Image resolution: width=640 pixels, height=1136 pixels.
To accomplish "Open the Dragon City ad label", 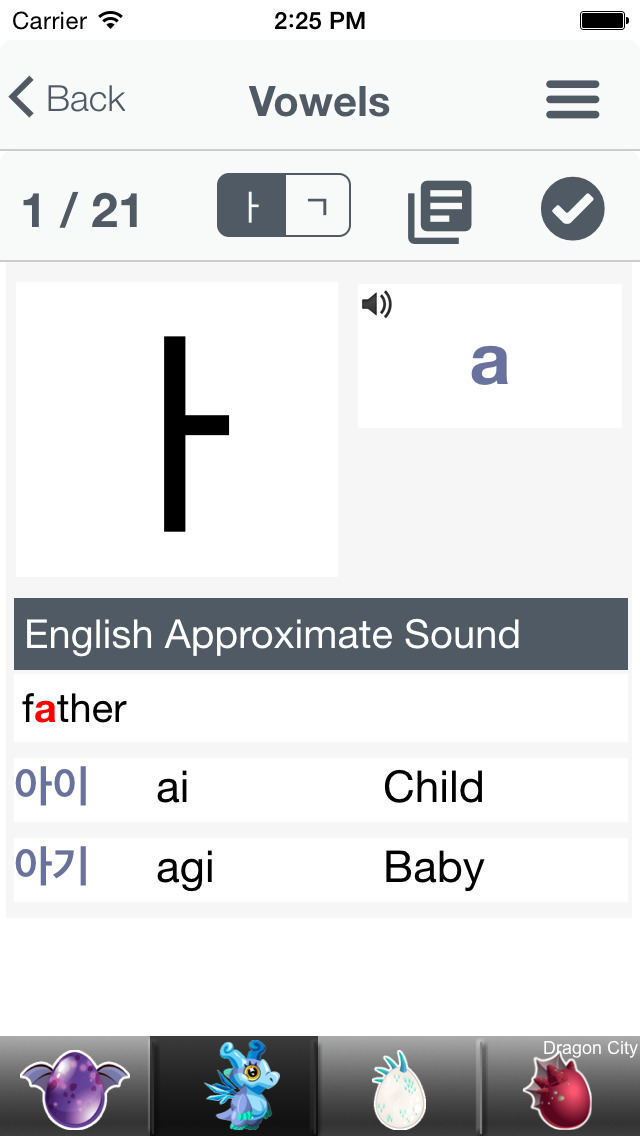I will click(x=590, y=1048).
